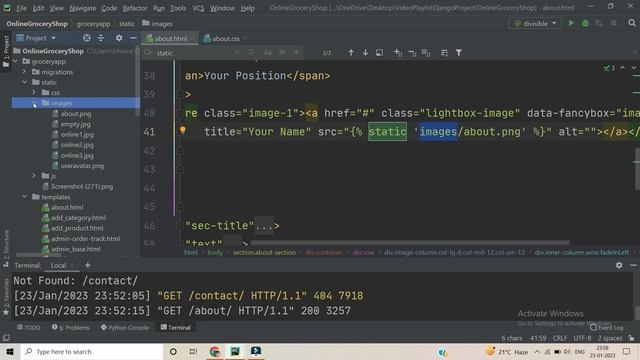Open the Navigate menu
The image size is (640, 360).
point(82,8)
